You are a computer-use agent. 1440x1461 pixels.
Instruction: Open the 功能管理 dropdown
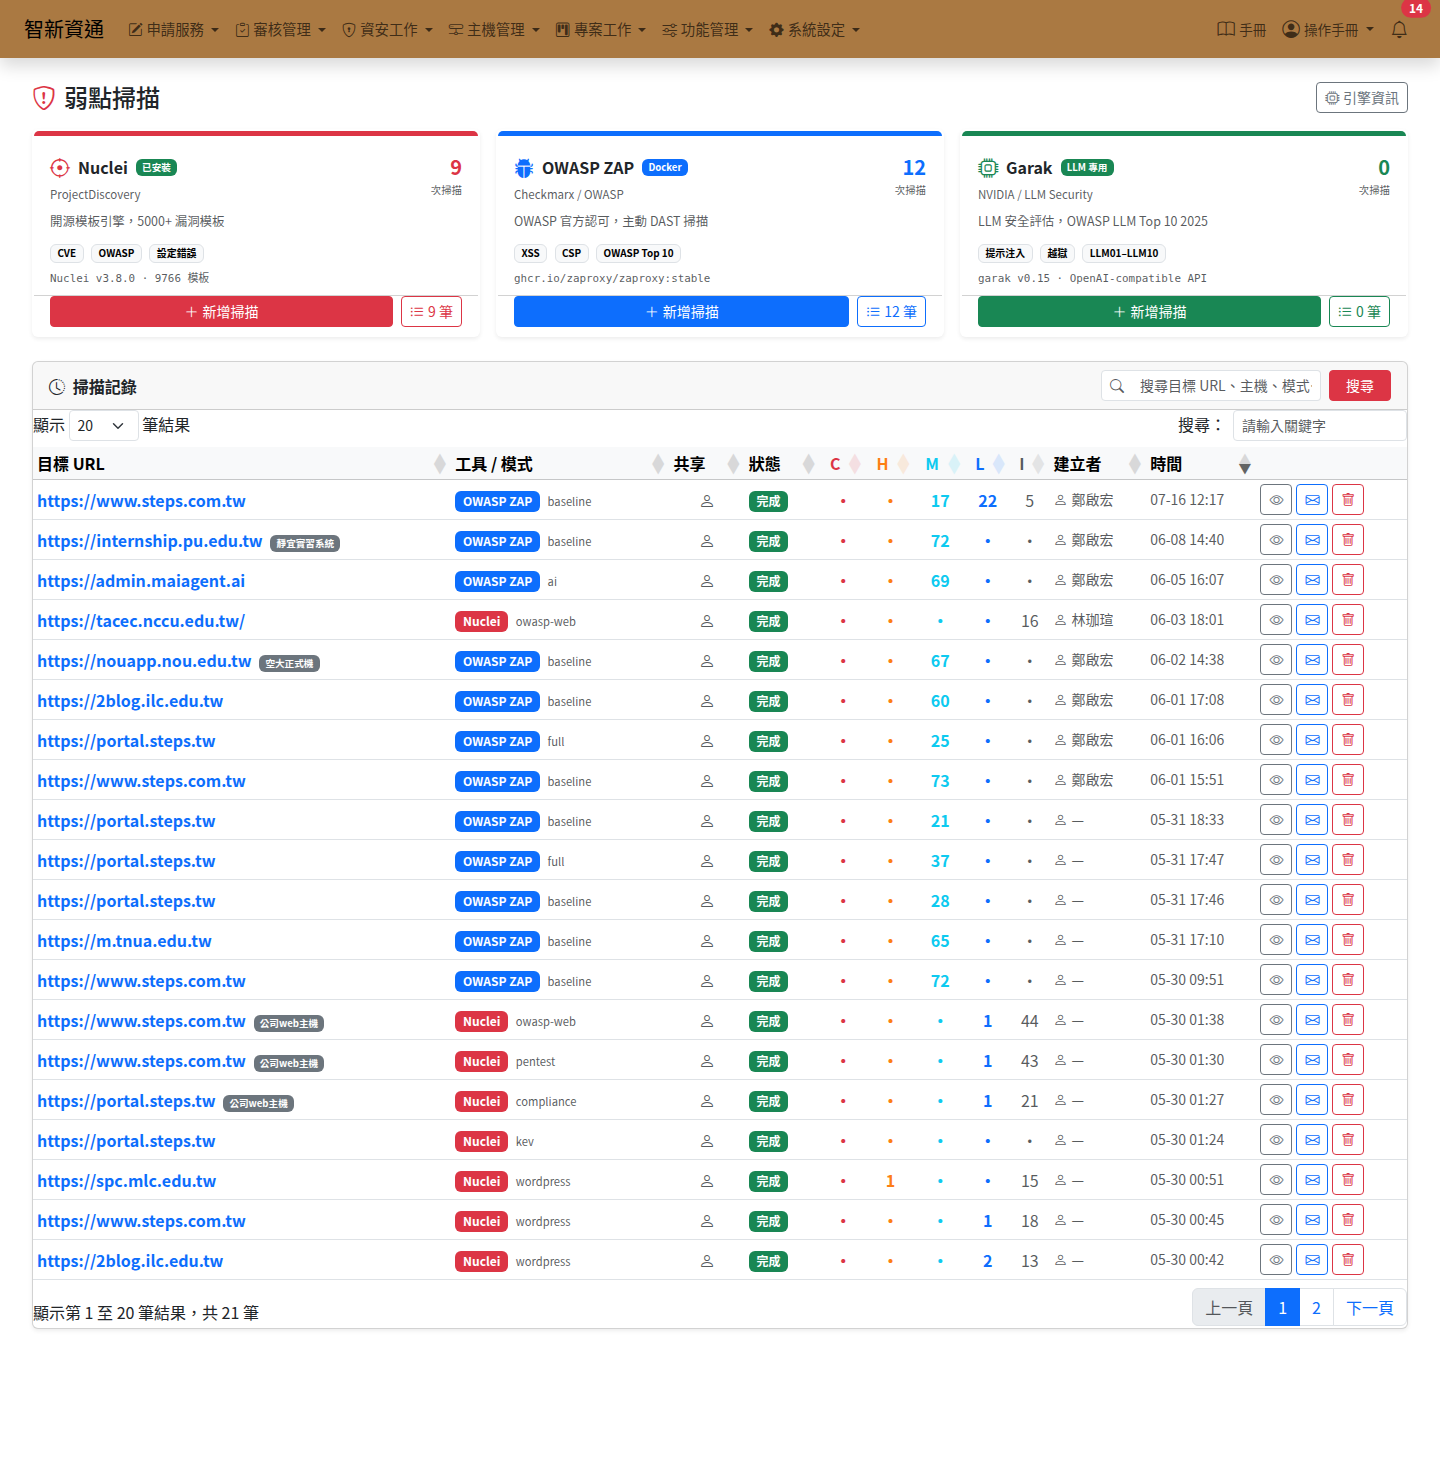pos(708,30)
